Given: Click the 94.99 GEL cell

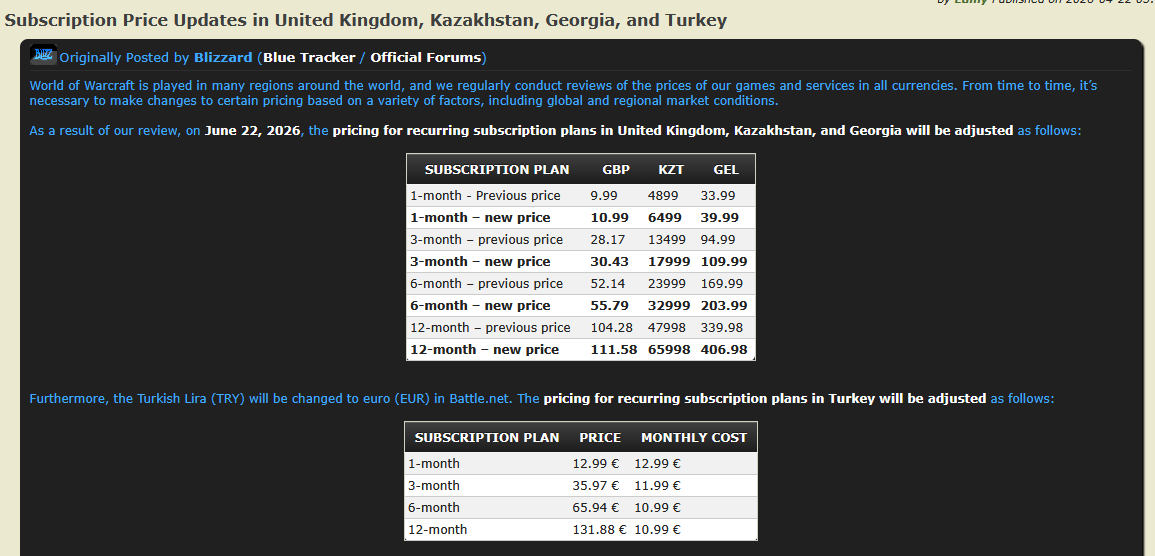Looking at the screenshot, I should coord(718,240).
